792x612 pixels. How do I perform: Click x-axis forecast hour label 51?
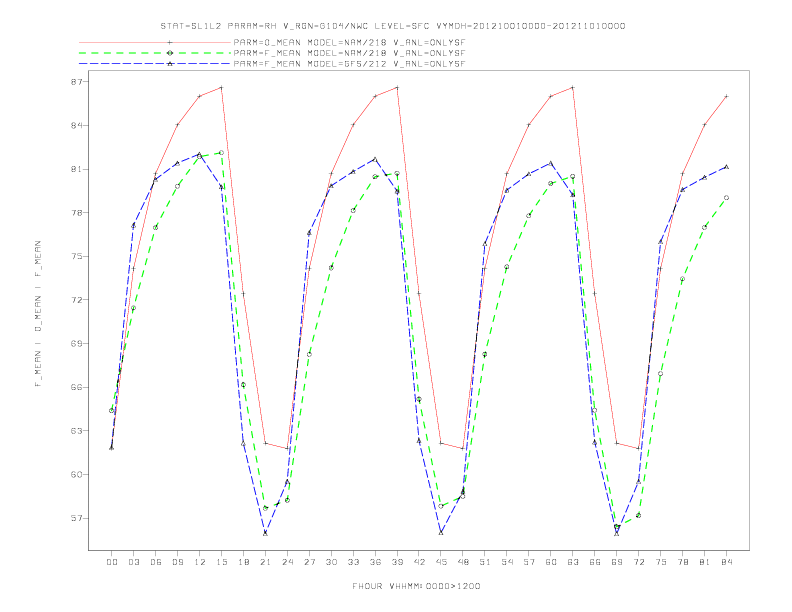485,562
